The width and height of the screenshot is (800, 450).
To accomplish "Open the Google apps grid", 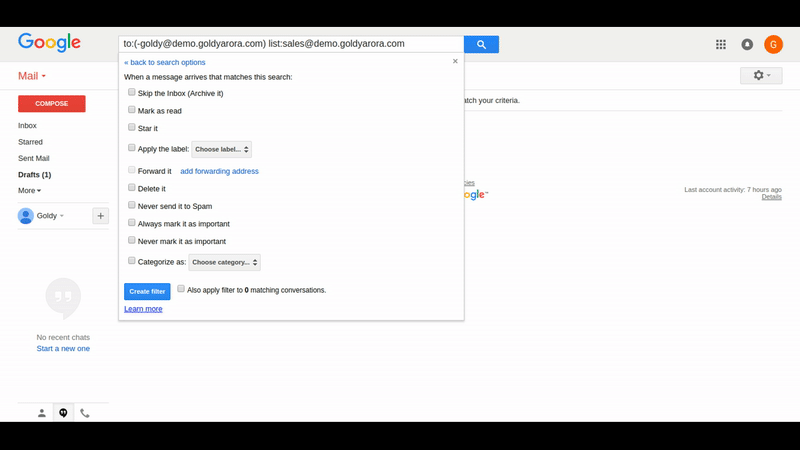I will click(x=720, y=44).
